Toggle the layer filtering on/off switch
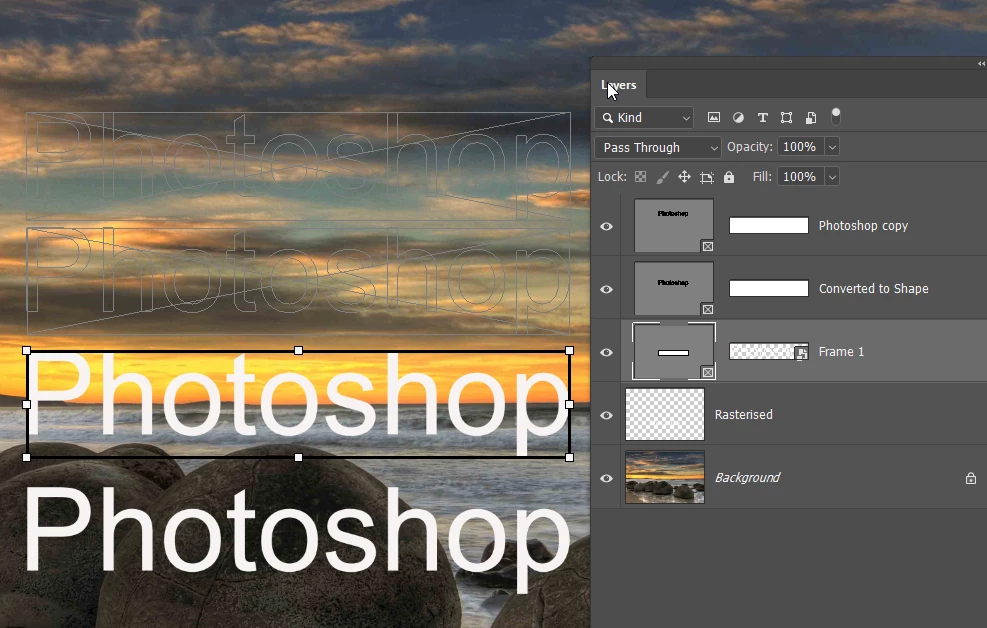Screen dimensions: 987x628 pyautogui.click(x=835, y=116)
